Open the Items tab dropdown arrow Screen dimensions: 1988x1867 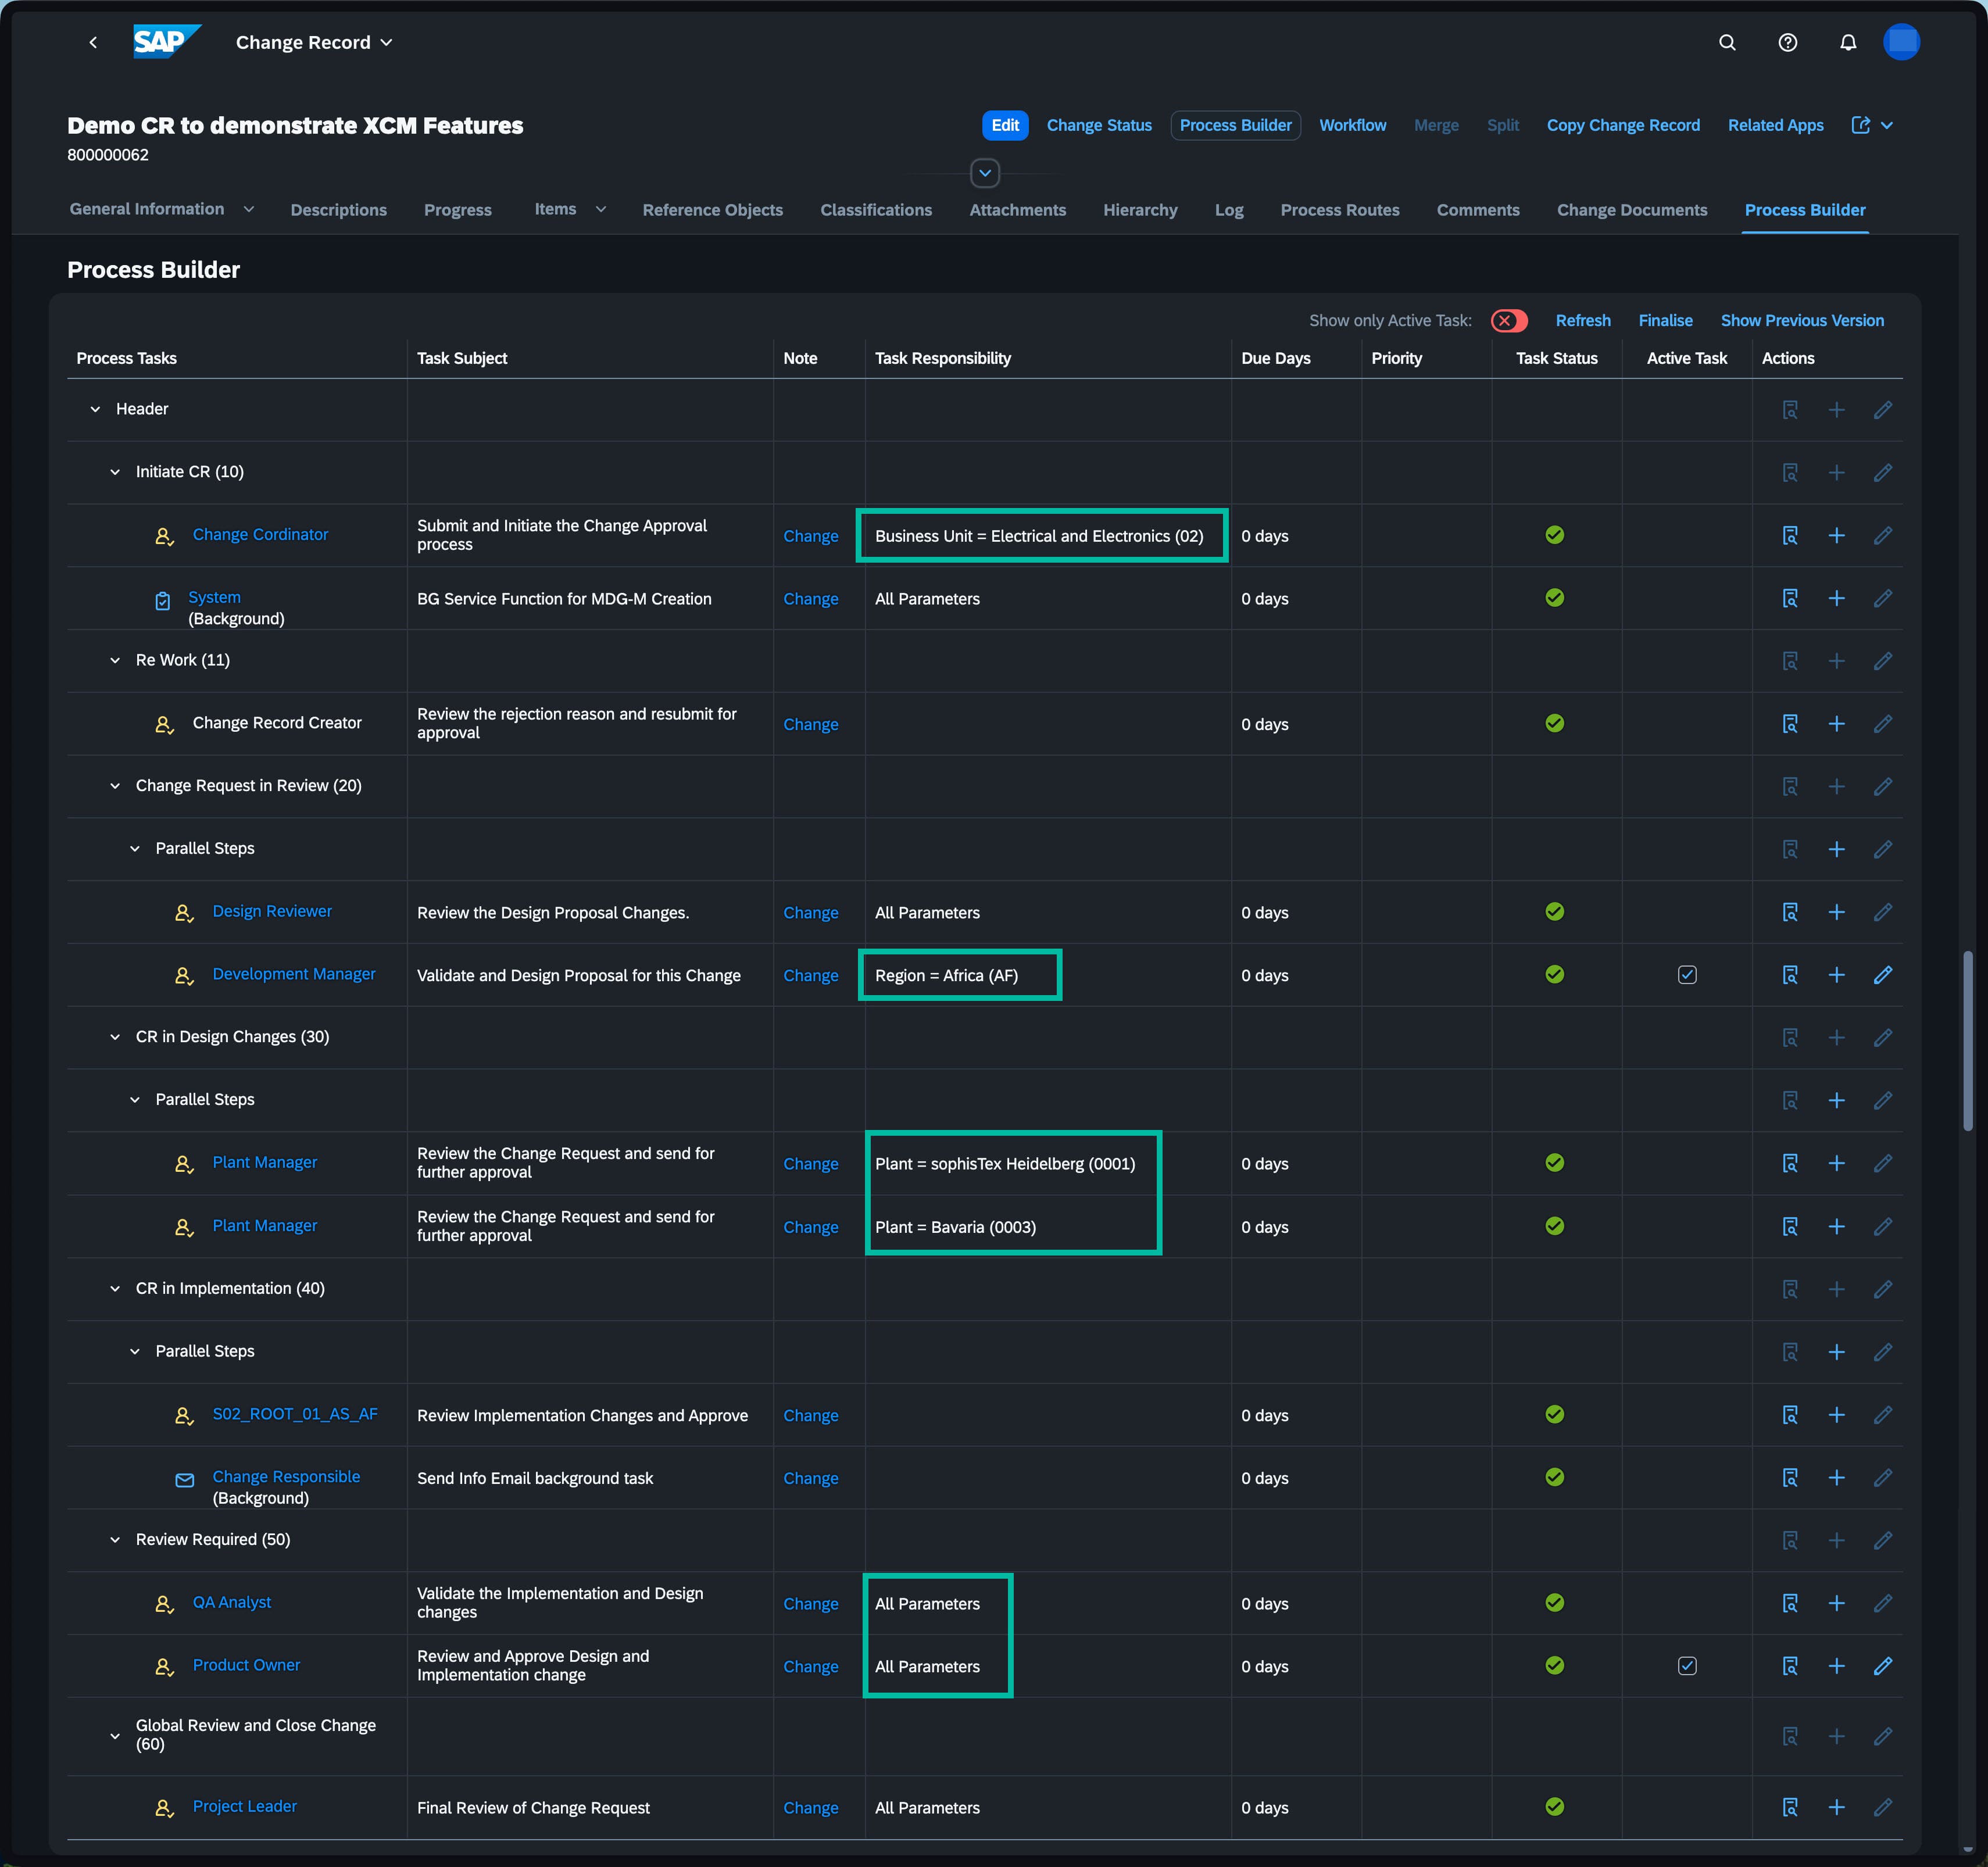(x=601, y=209)
